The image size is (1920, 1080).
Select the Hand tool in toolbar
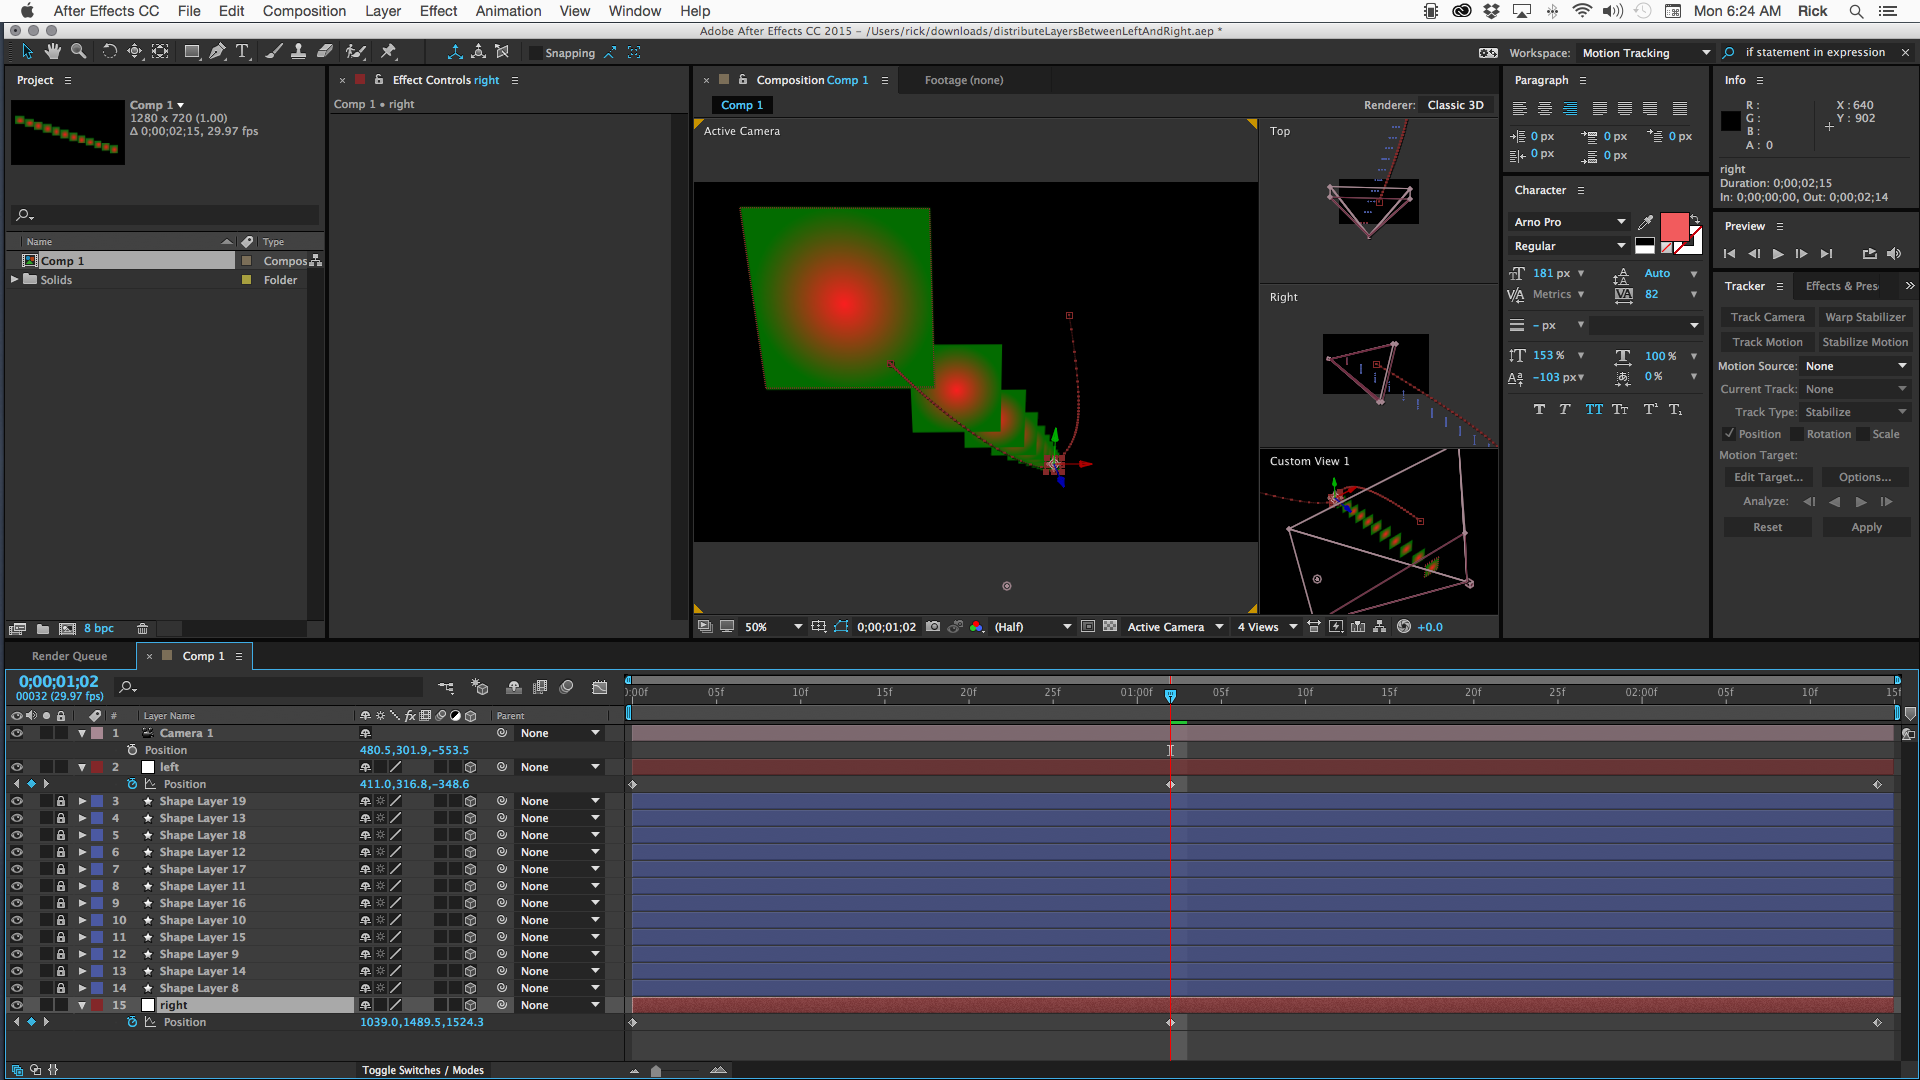click(x=52, y=52)
